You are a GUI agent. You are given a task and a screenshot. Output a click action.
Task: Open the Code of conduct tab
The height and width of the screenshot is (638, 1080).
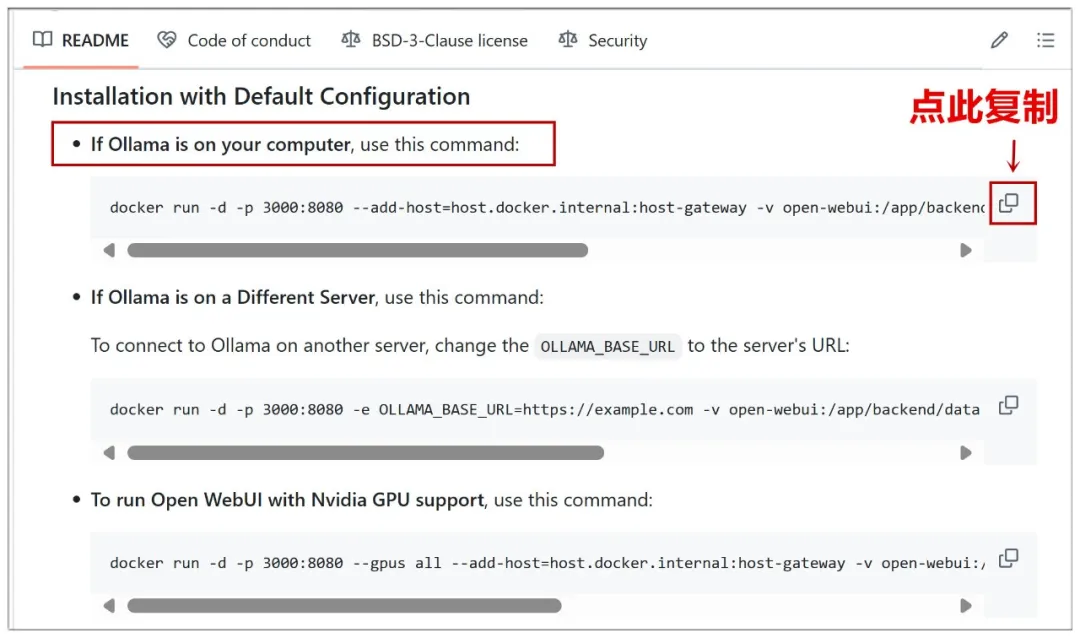pyautogui.click(x=249, y=41)
